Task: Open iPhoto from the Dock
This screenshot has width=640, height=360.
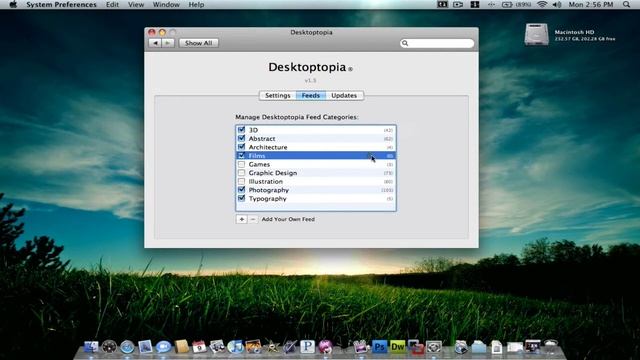Action: coord(253,347)
